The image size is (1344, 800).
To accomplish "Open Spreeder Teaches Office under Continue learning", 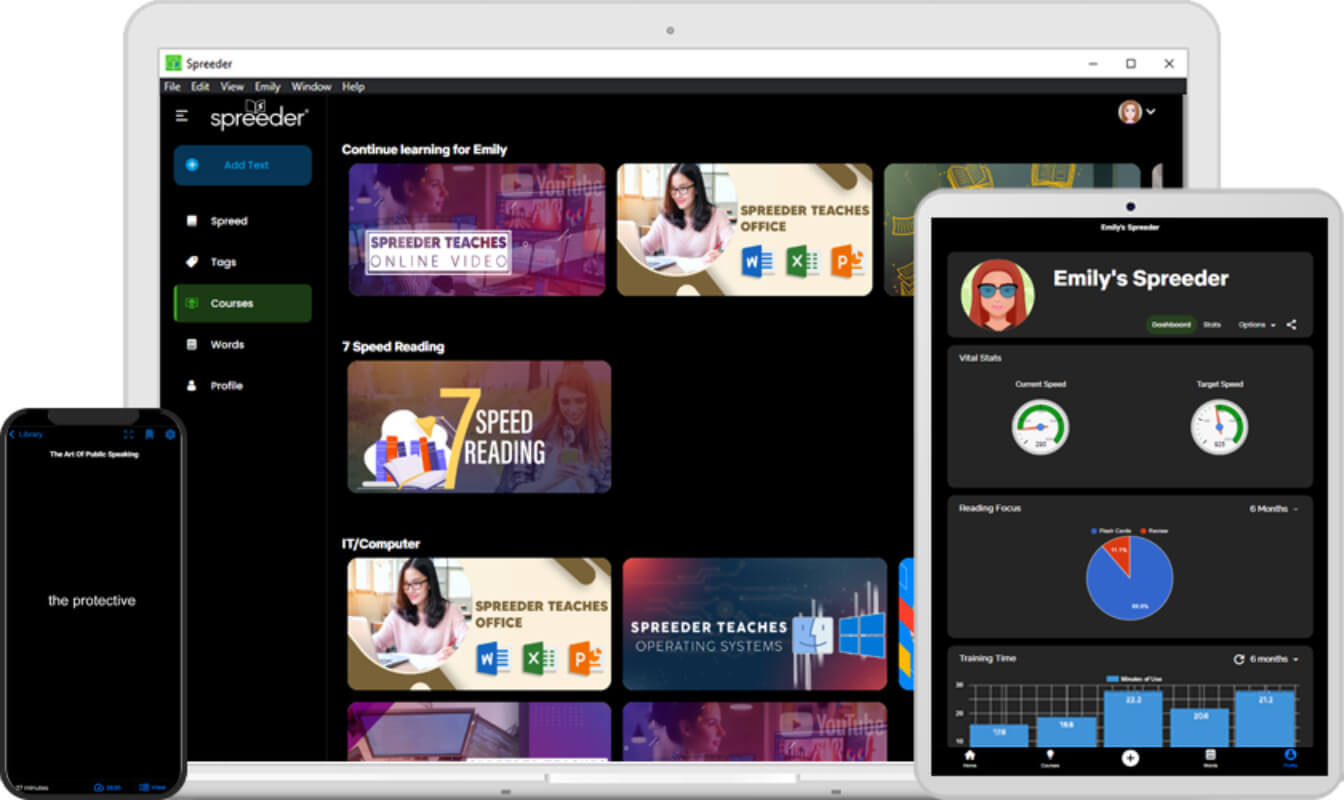I will (745, 230).
